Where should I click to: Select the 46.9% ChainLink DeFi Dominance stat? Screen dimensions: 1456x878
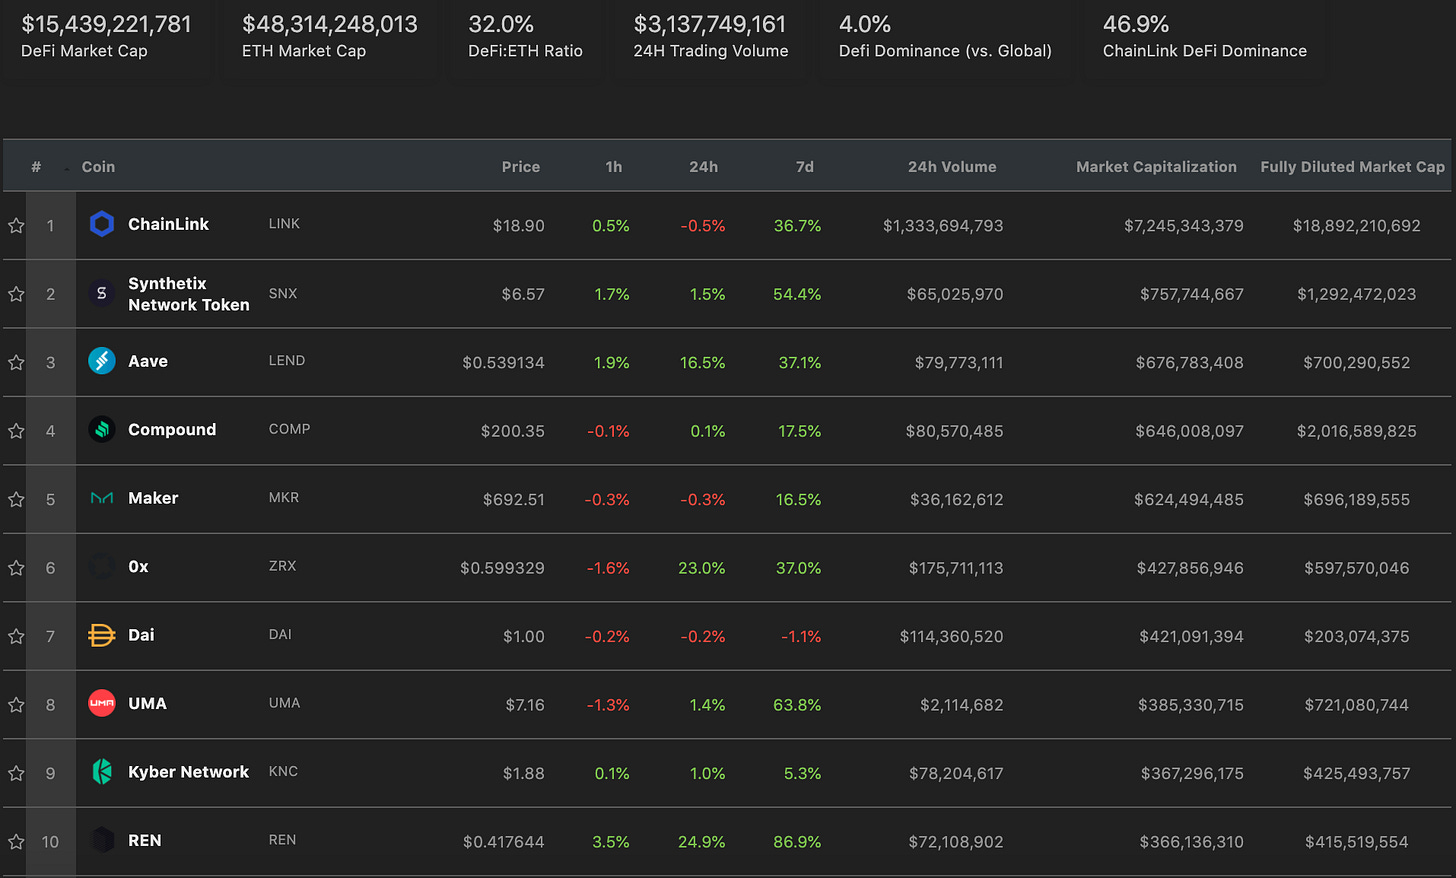pos(1205,36)
